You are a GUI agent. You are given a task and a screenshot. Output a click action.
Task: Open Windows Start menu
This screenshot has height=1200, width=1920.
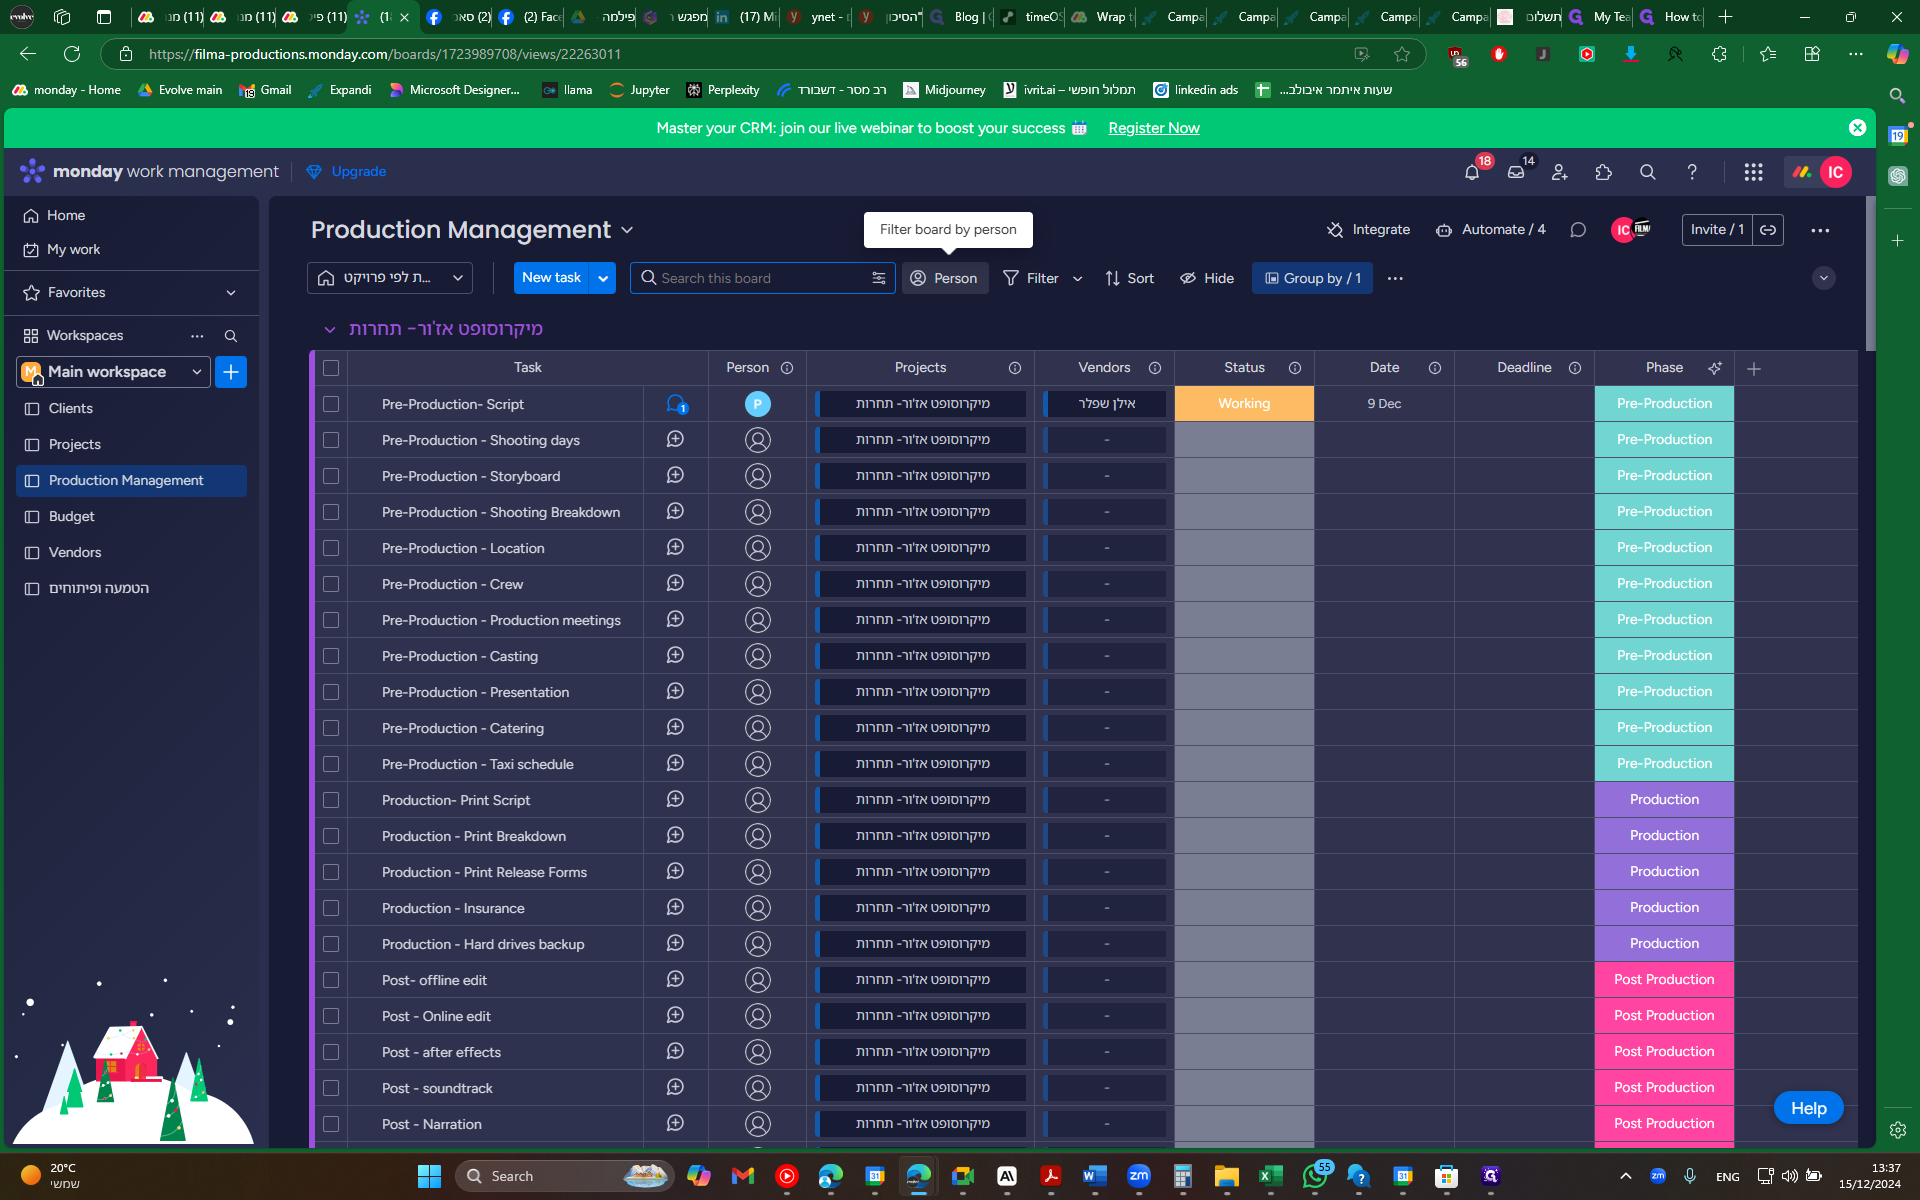(429, 1176)
